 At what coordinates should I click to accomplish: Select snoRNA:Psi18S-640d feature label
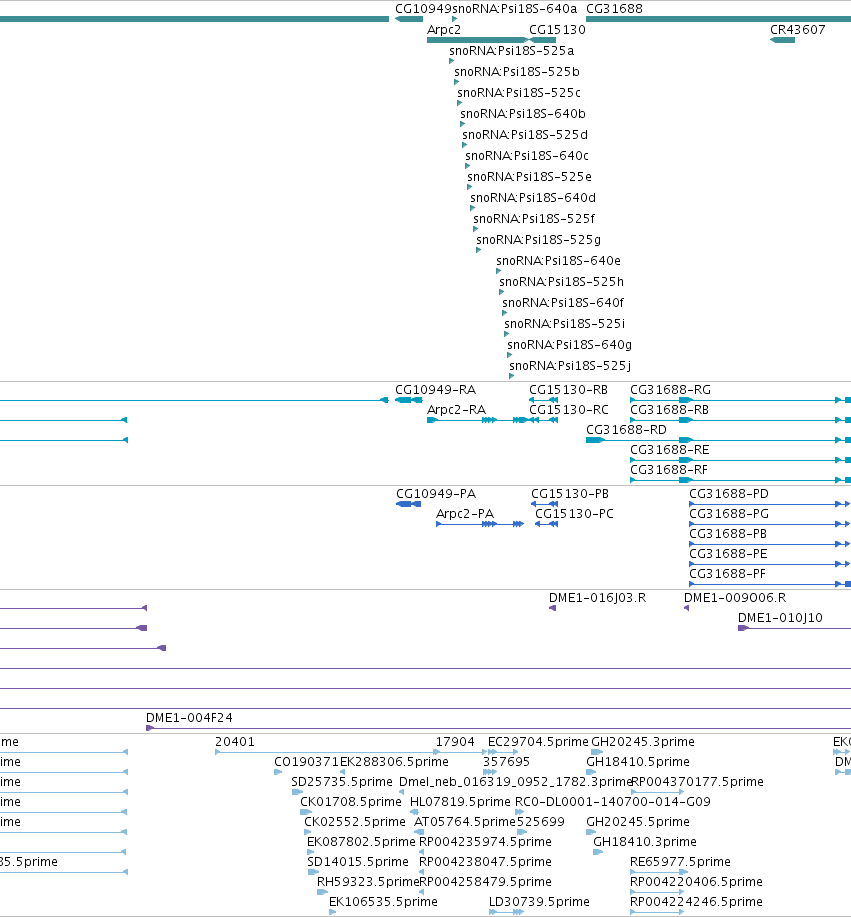pos(533,198)
